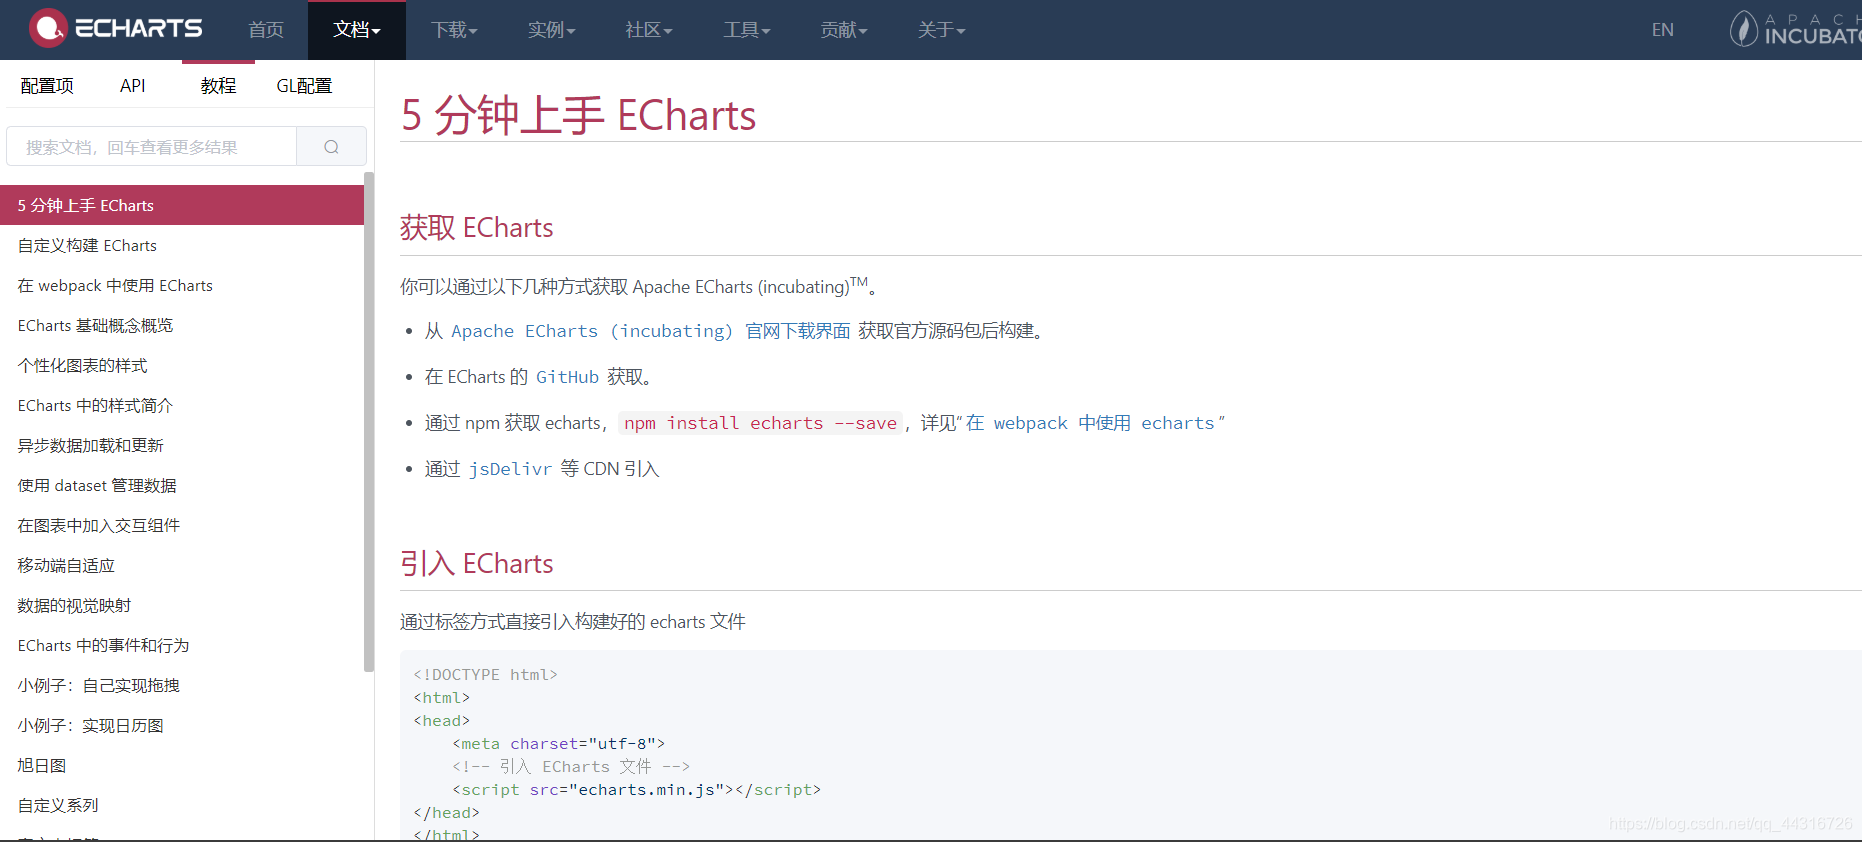Screen dimensions: 1862x842
Task: Click the search magnifier button
Action: [x=331, y=147]
